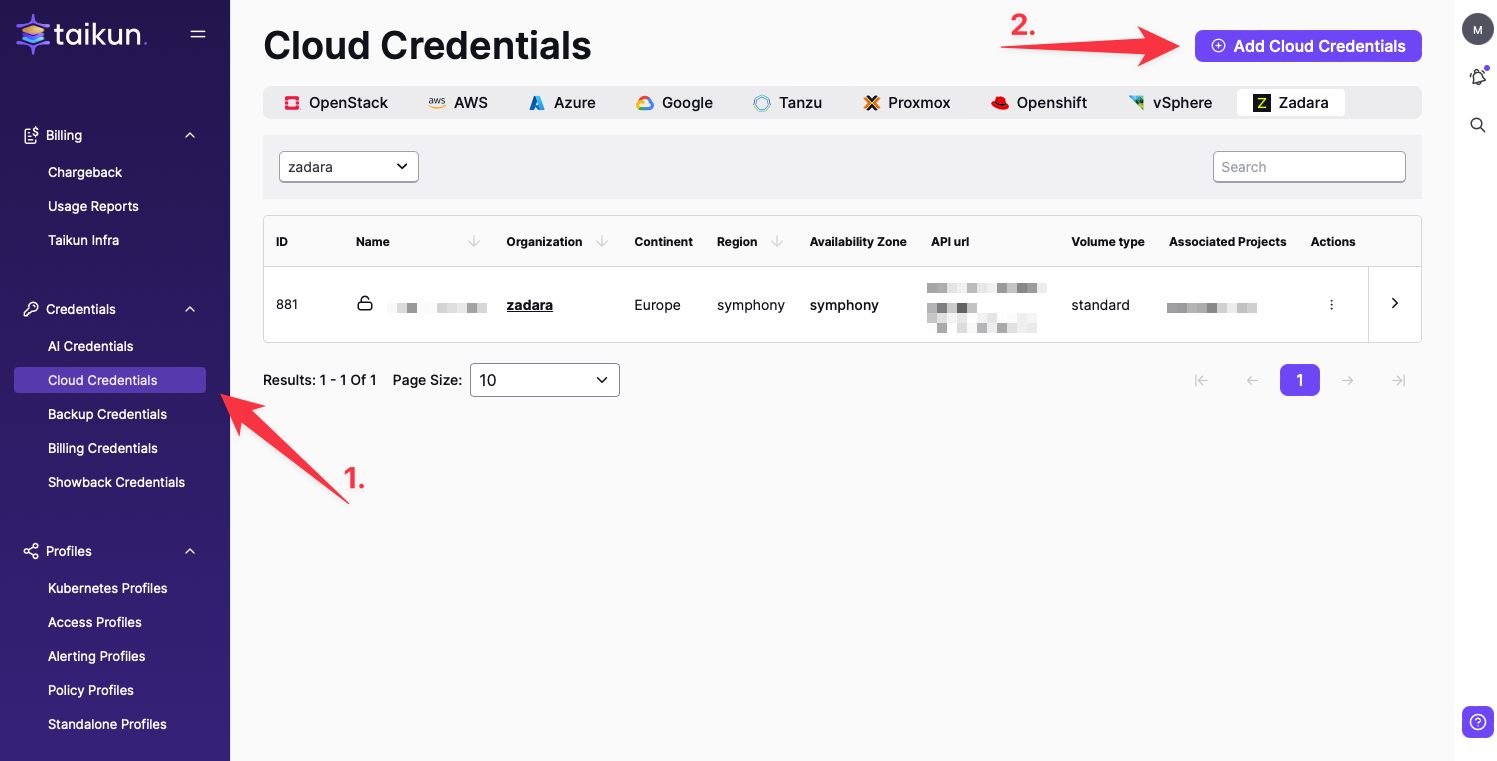
Task: Sort table by Name column
Action: [x=474, y=241]
